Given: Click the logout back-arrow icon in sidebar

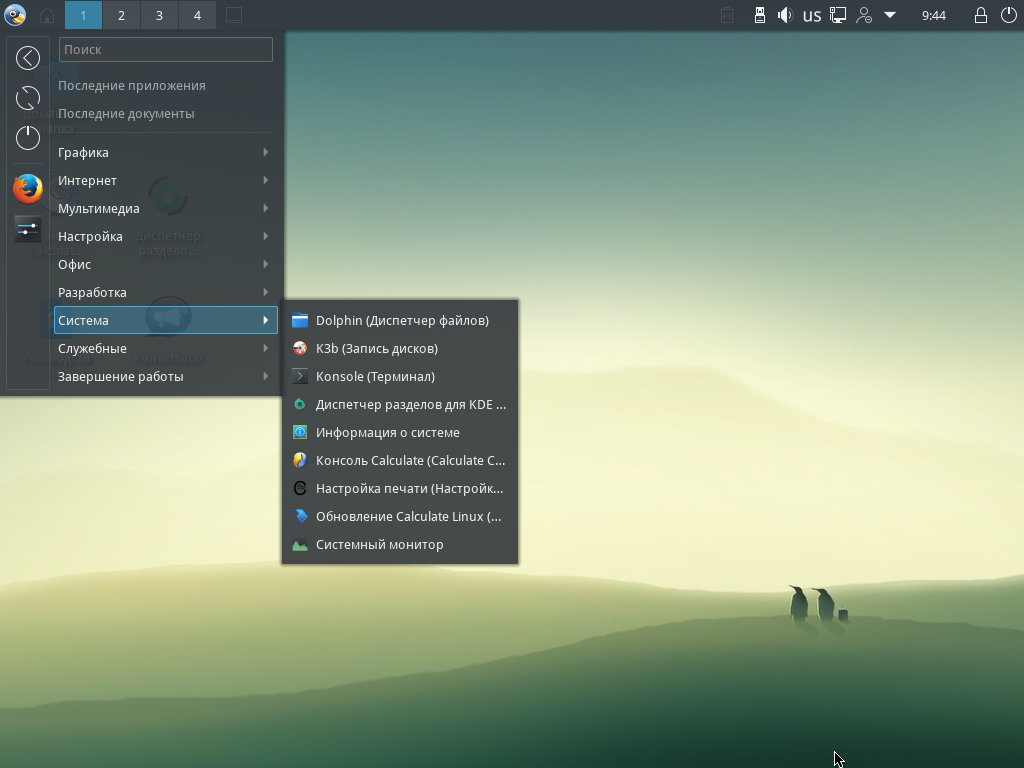Looking at the screenshot, I should point(28,58).
